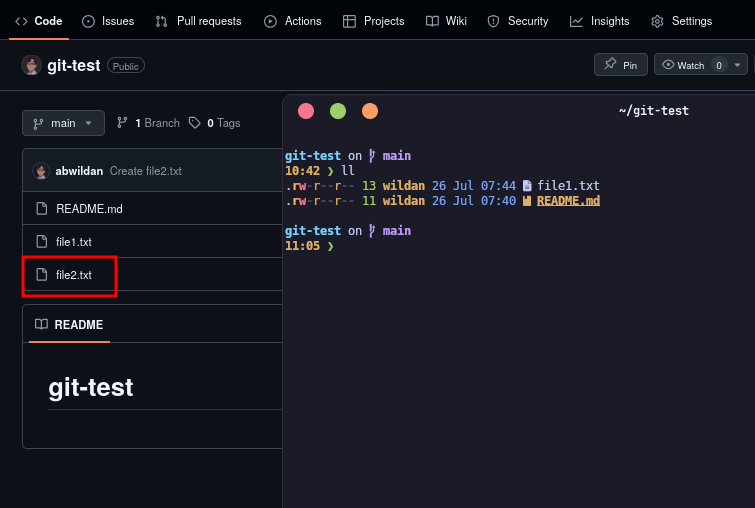View the 0 Tags link

click(x=214, y=123)
